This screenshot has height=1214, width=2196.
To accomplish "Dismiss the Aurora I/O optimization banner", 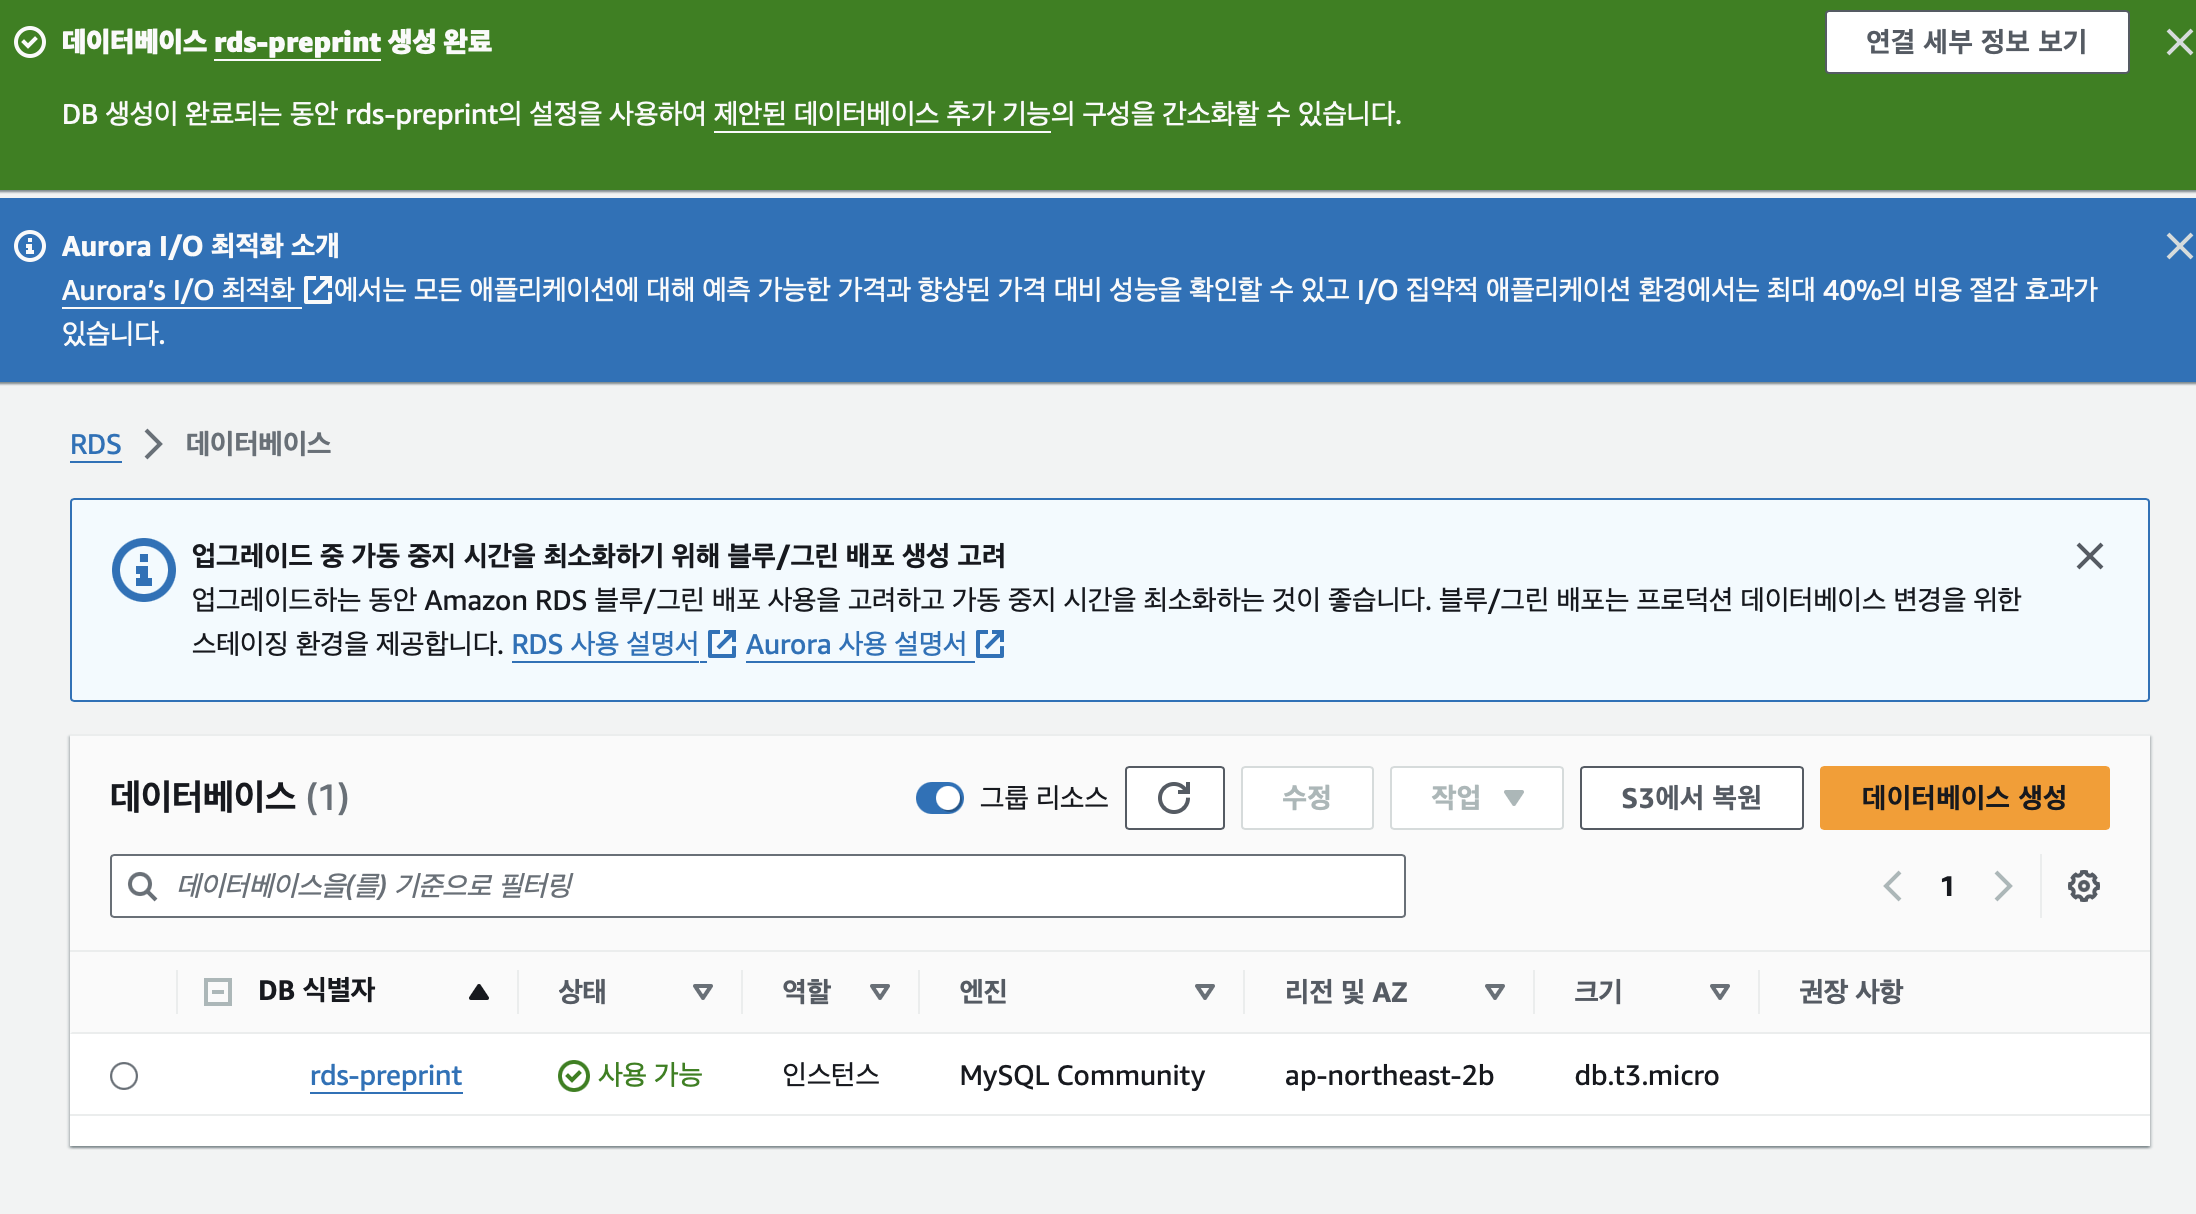I will coord(2179,246).
